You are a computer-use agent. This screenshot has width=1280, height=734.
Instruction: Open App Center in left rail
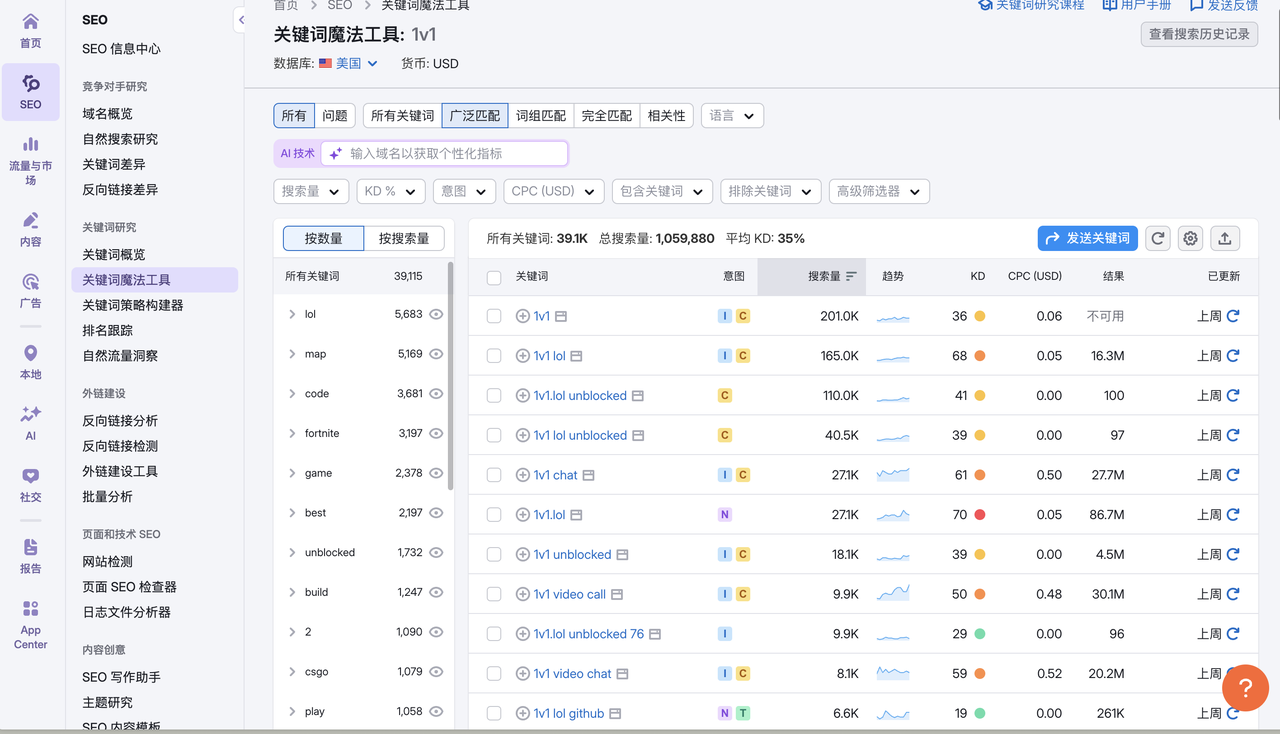(31, 624)
